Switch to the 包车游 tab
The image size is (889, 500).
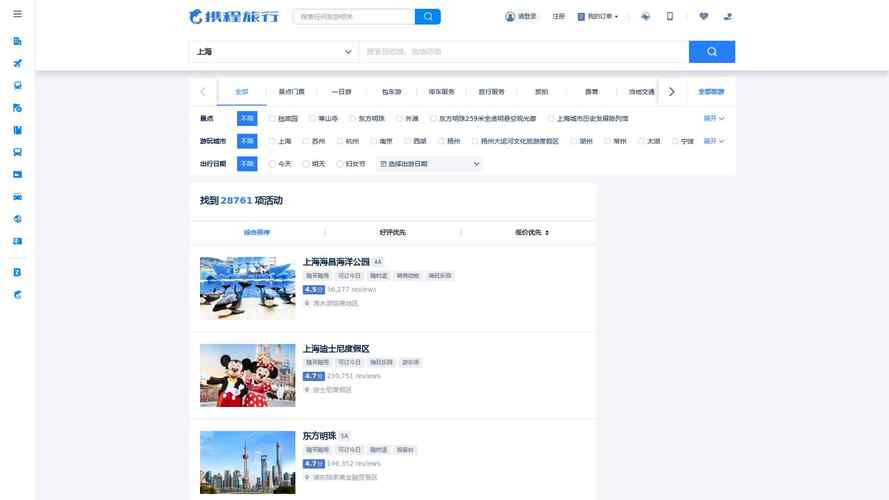391,91
